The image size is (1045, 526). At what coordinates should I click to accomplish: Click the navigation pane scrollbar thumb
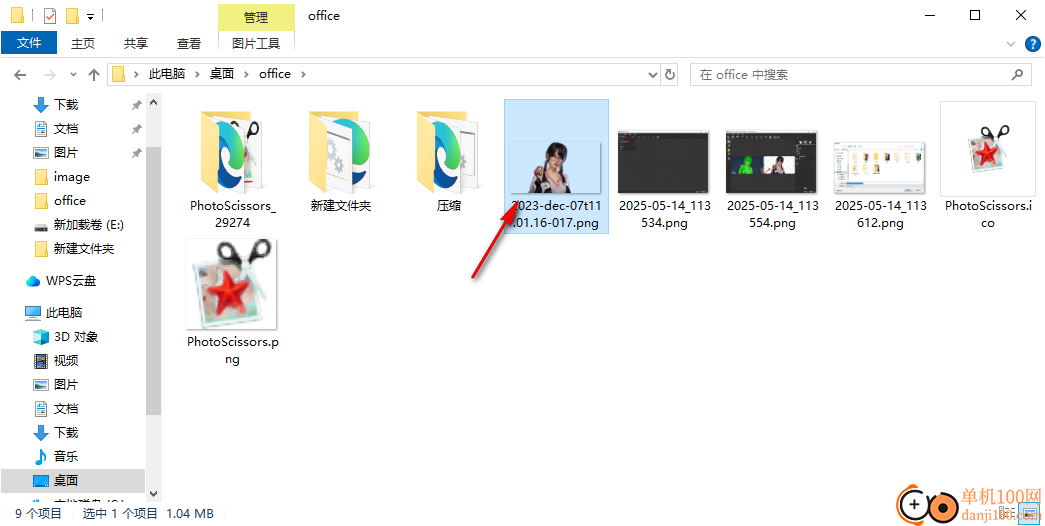pos(153,280)
